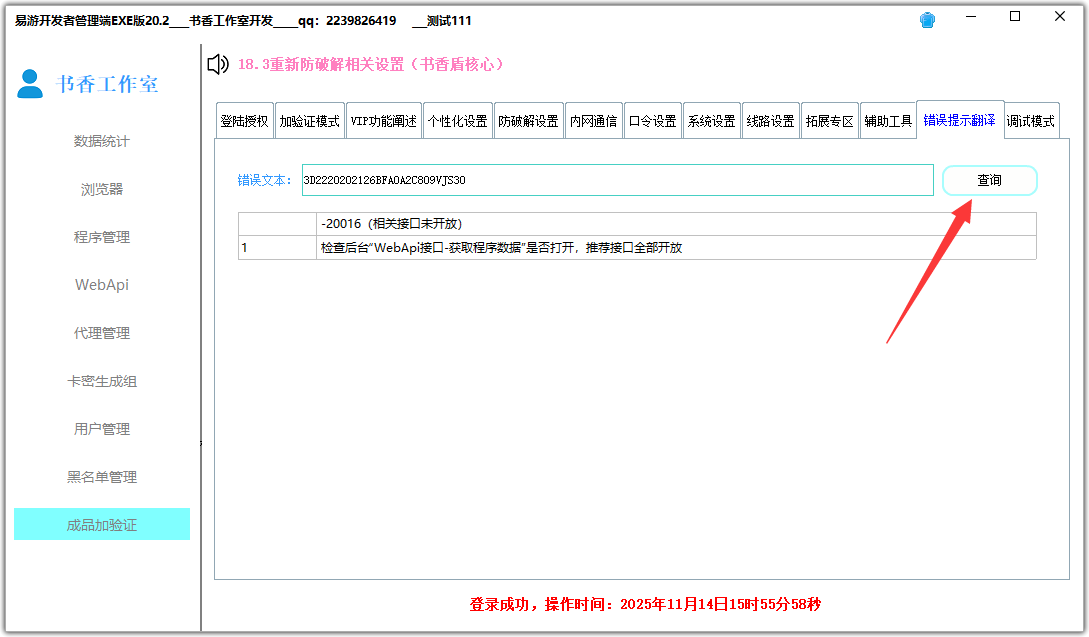Click the 查询 query button
The image size is (1089, 637).
(989, 180)
